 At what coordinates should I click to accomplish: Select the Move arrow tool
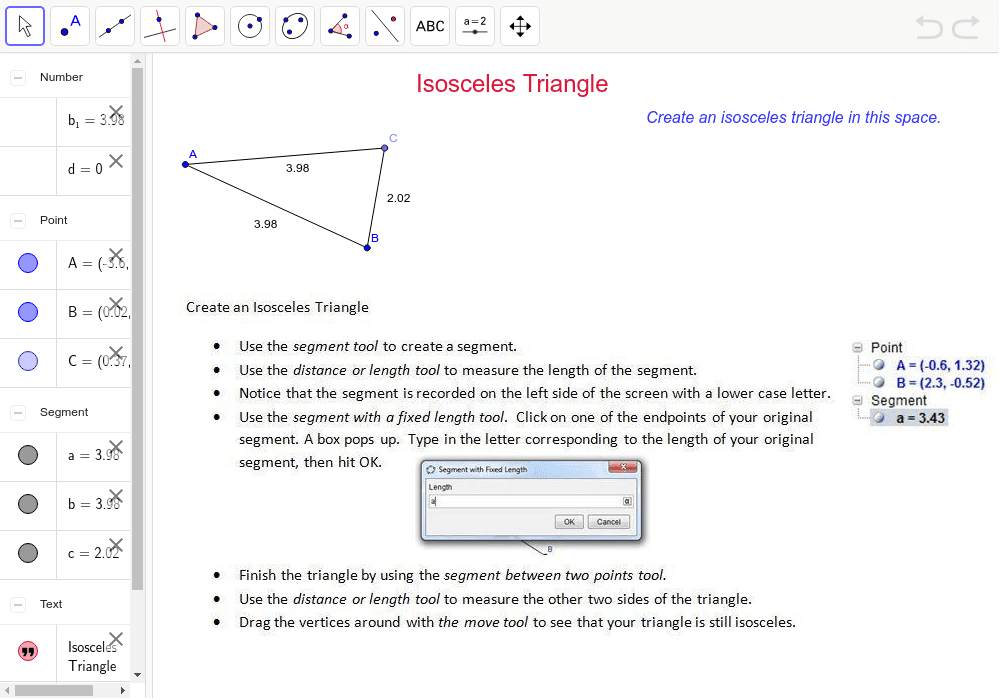coord(25,26)
